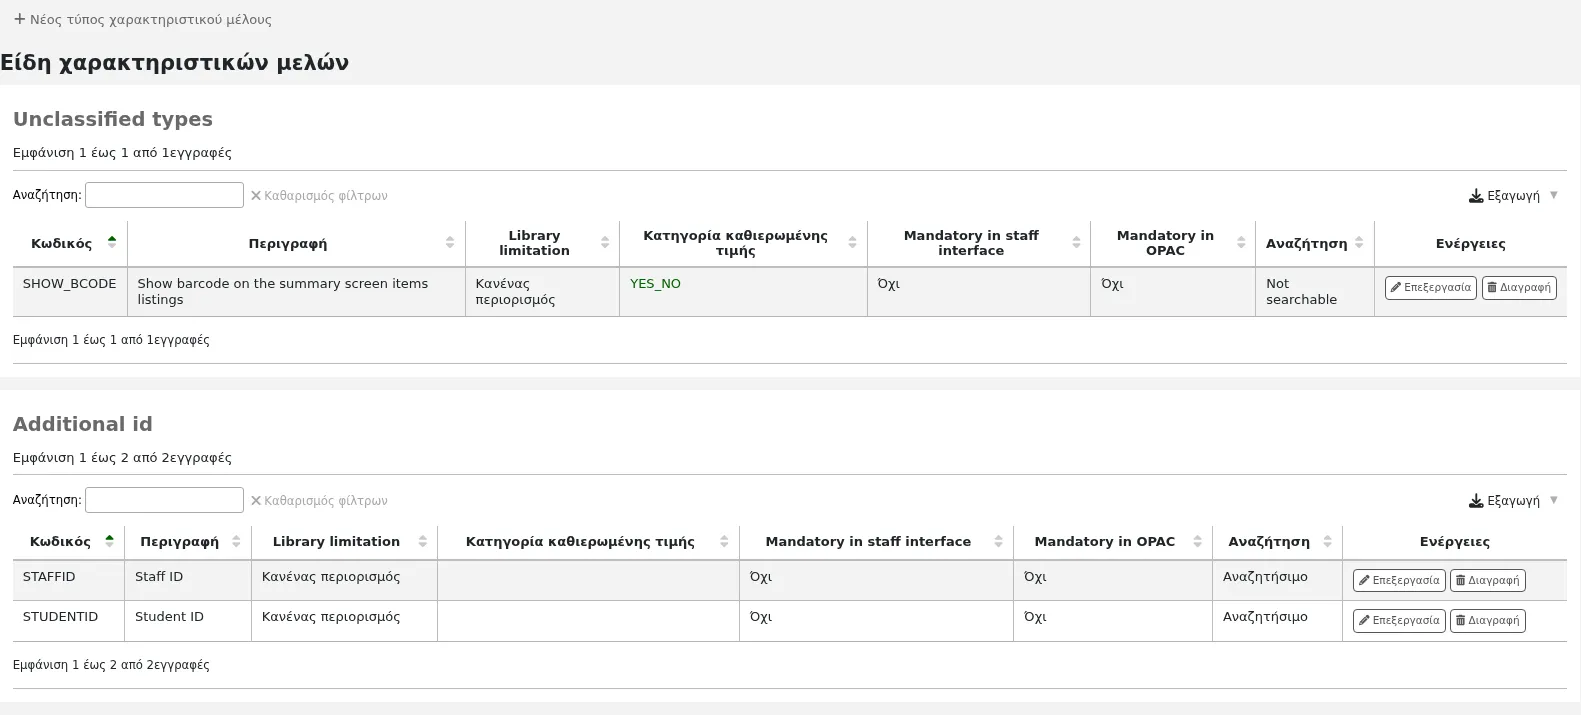Screen dimensions: 1581x715
Task: Clear filters in Additional id table
Action: [x=319, y=501]
